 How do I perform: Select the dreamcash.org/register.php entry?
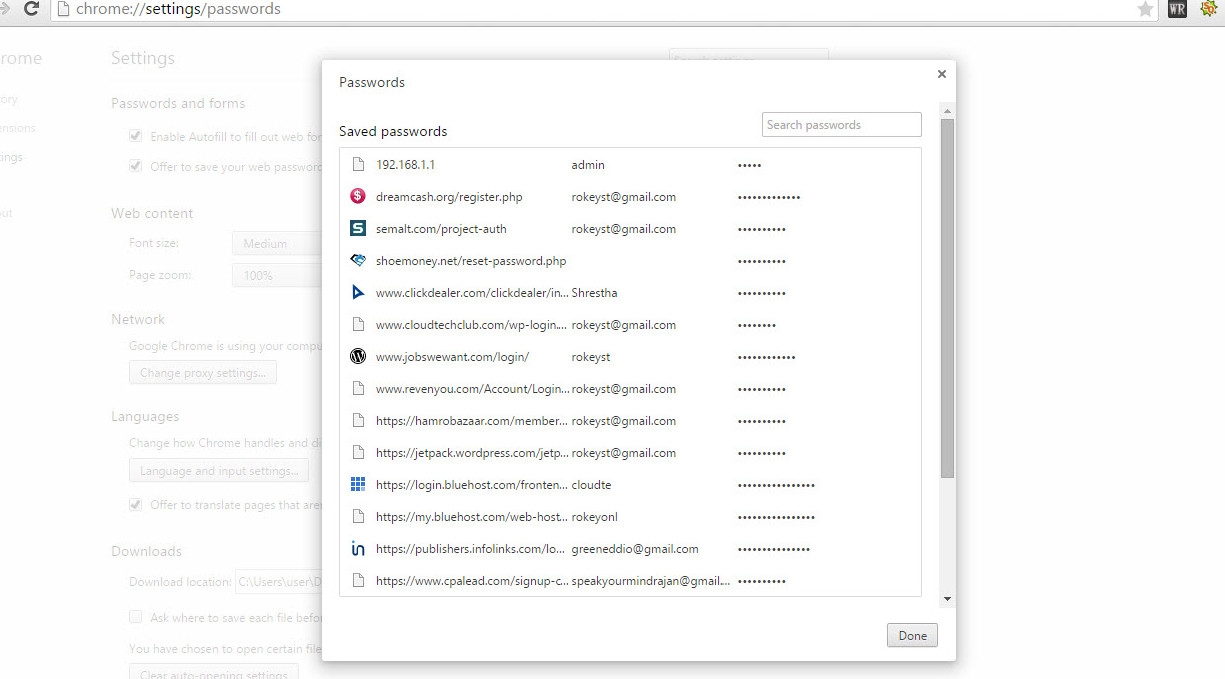tap(449, 197)
